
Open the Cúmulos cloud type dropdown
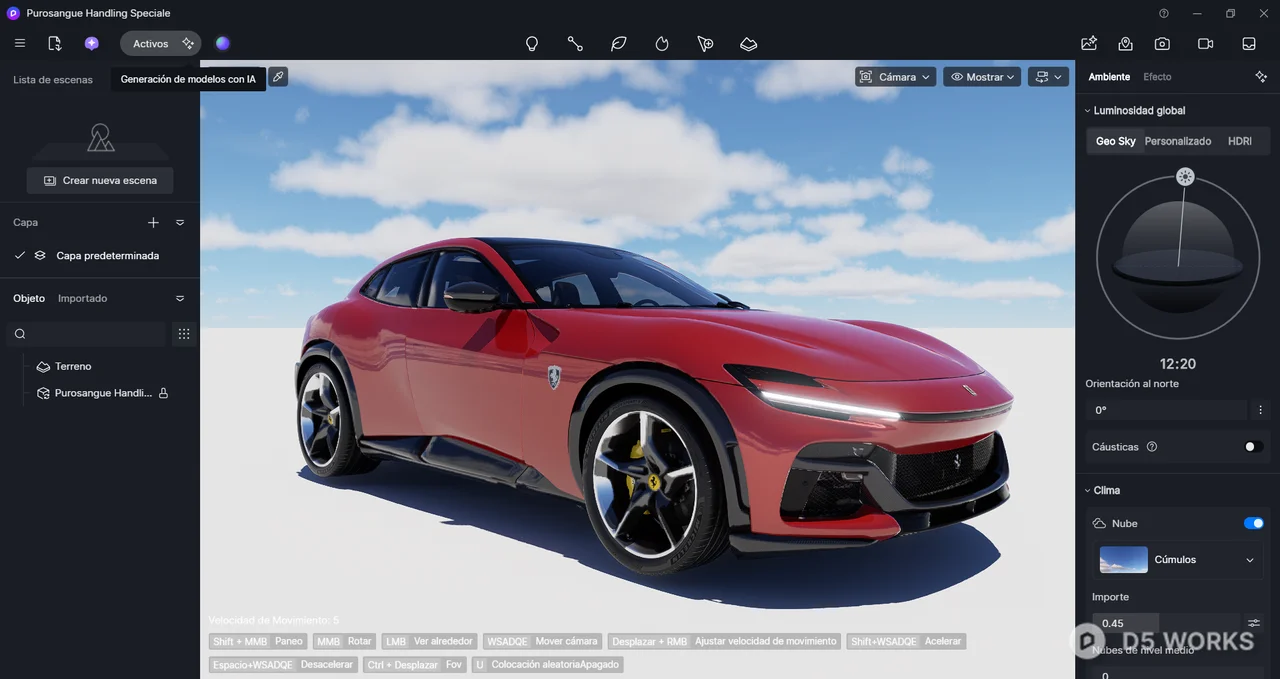[x=1179, y=560]
